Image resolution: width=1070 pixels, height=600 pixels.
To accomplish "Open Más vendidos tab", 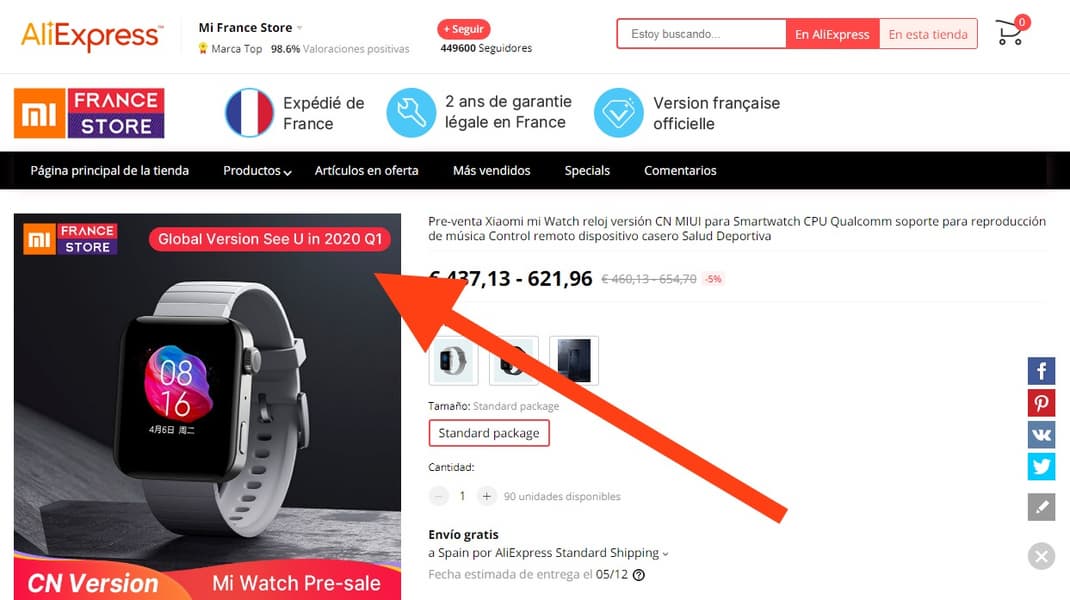I will (491, 171).
